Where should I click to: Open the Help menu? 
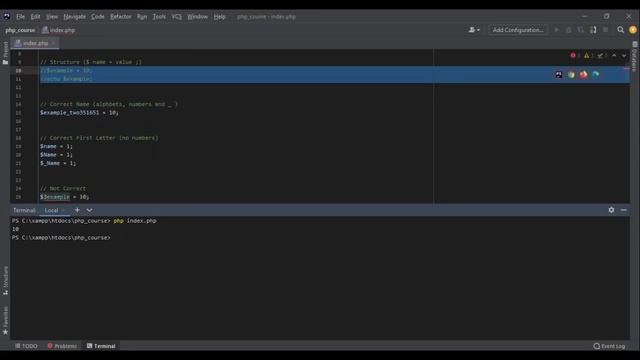220,17
